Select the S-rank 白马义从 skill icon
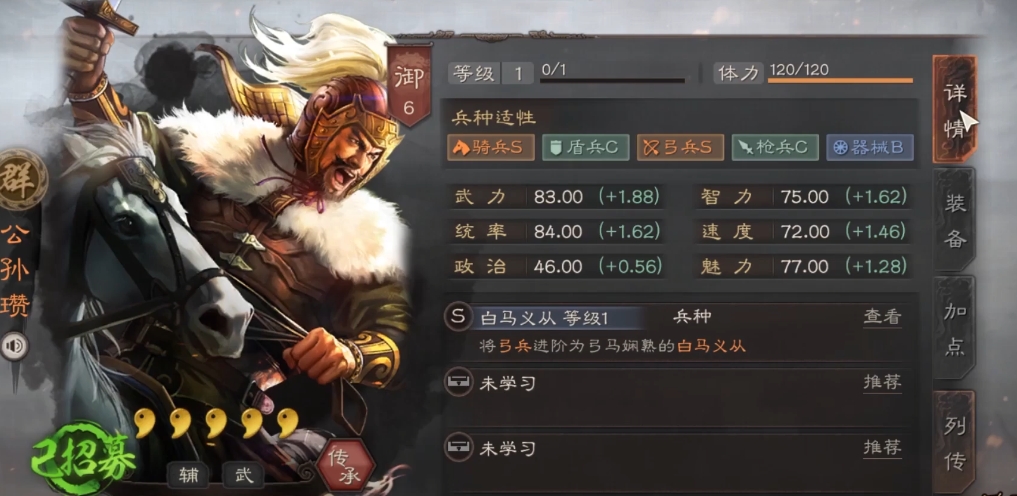 458,317
